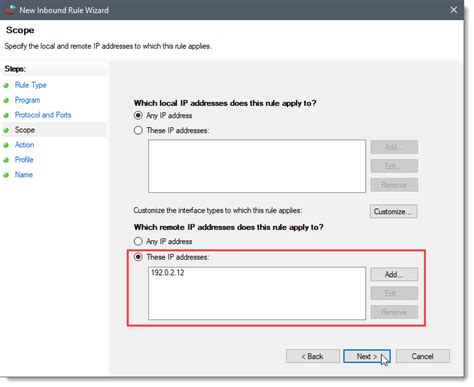Choose local These IP addresses option

pyautogui.click(x=138, y=130)
